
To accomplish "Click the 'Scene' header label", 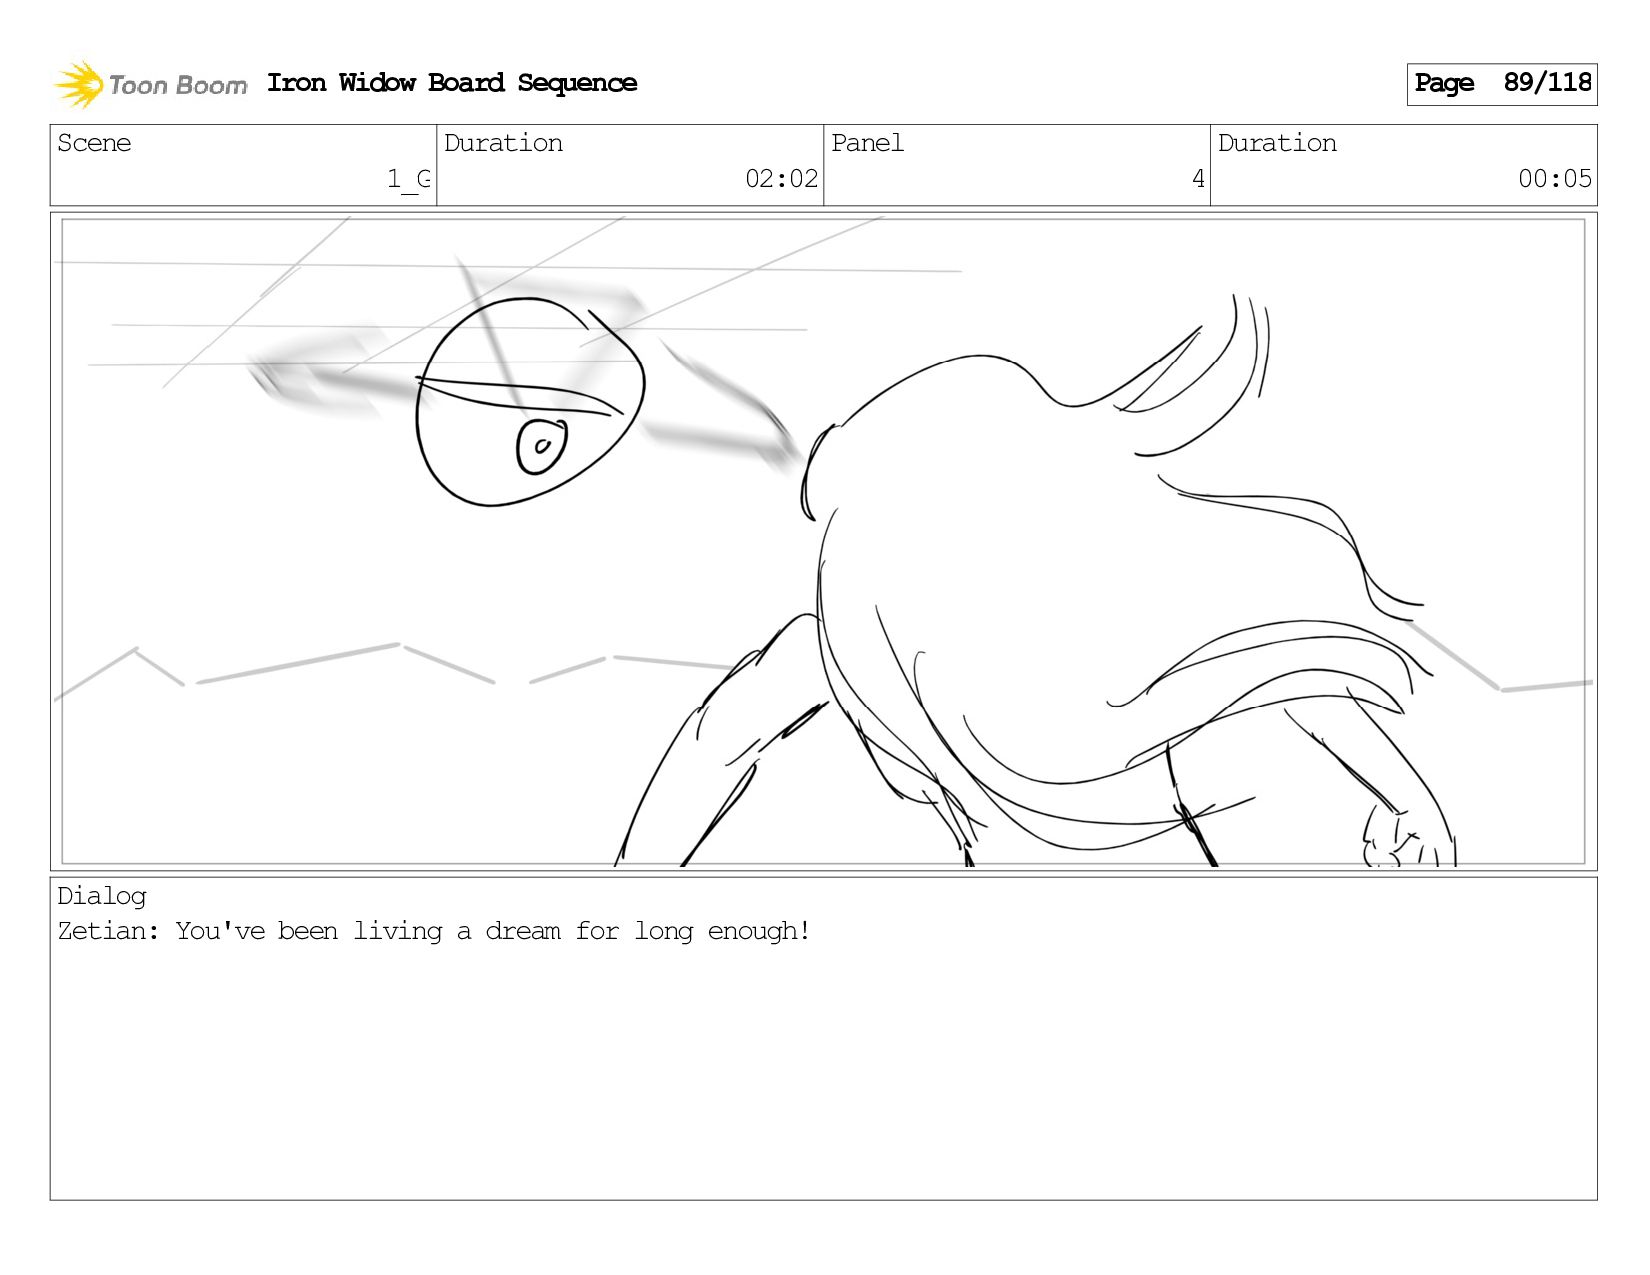I will click(94, 143).
